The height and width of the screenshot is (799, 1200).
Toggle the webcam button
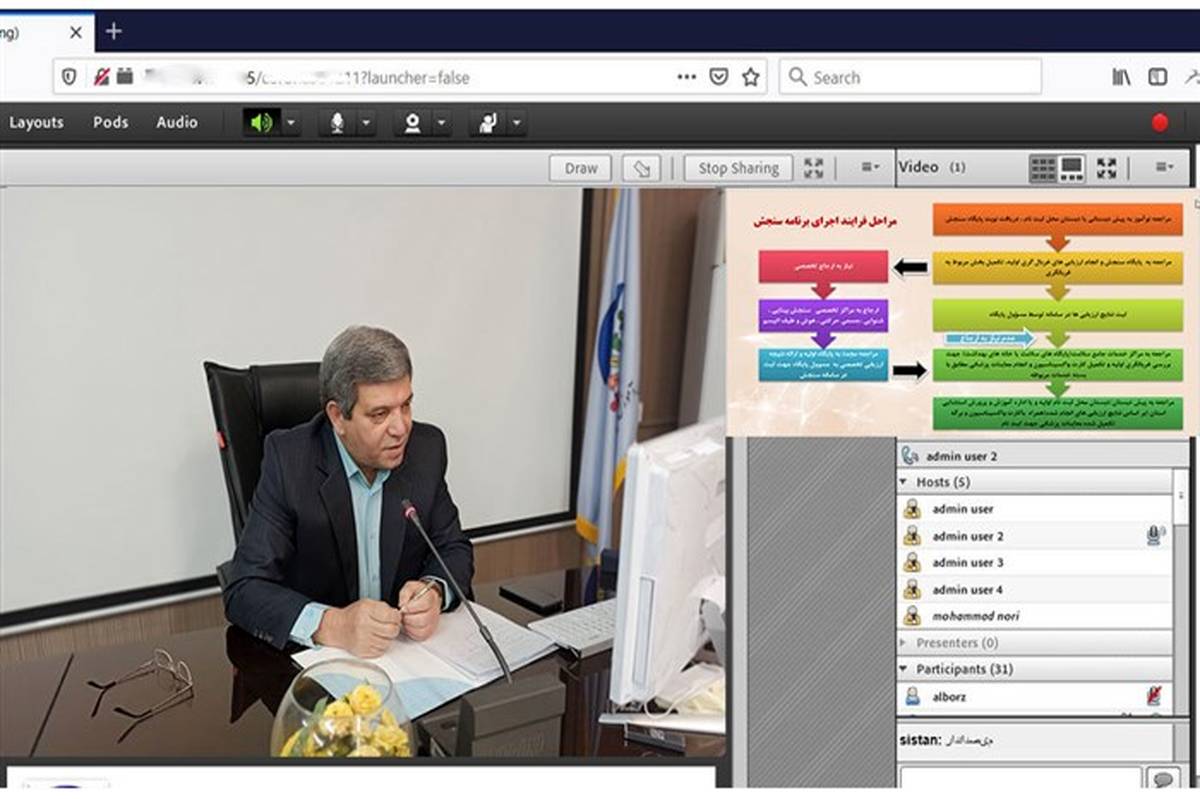click(x=412, y=123)
